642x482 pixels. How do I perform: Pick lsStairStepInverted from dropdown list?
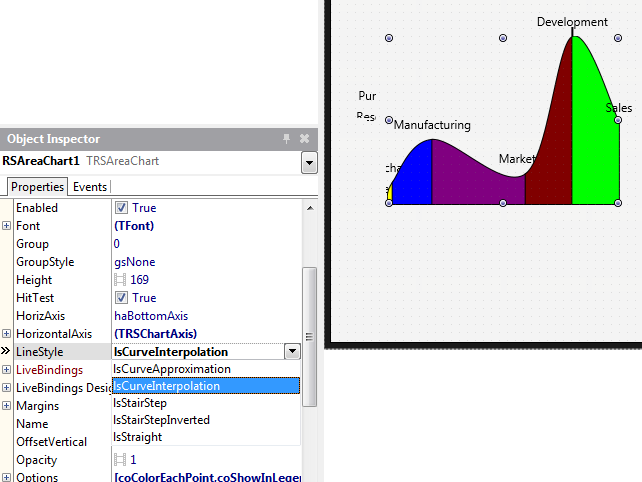coord(161,420)
